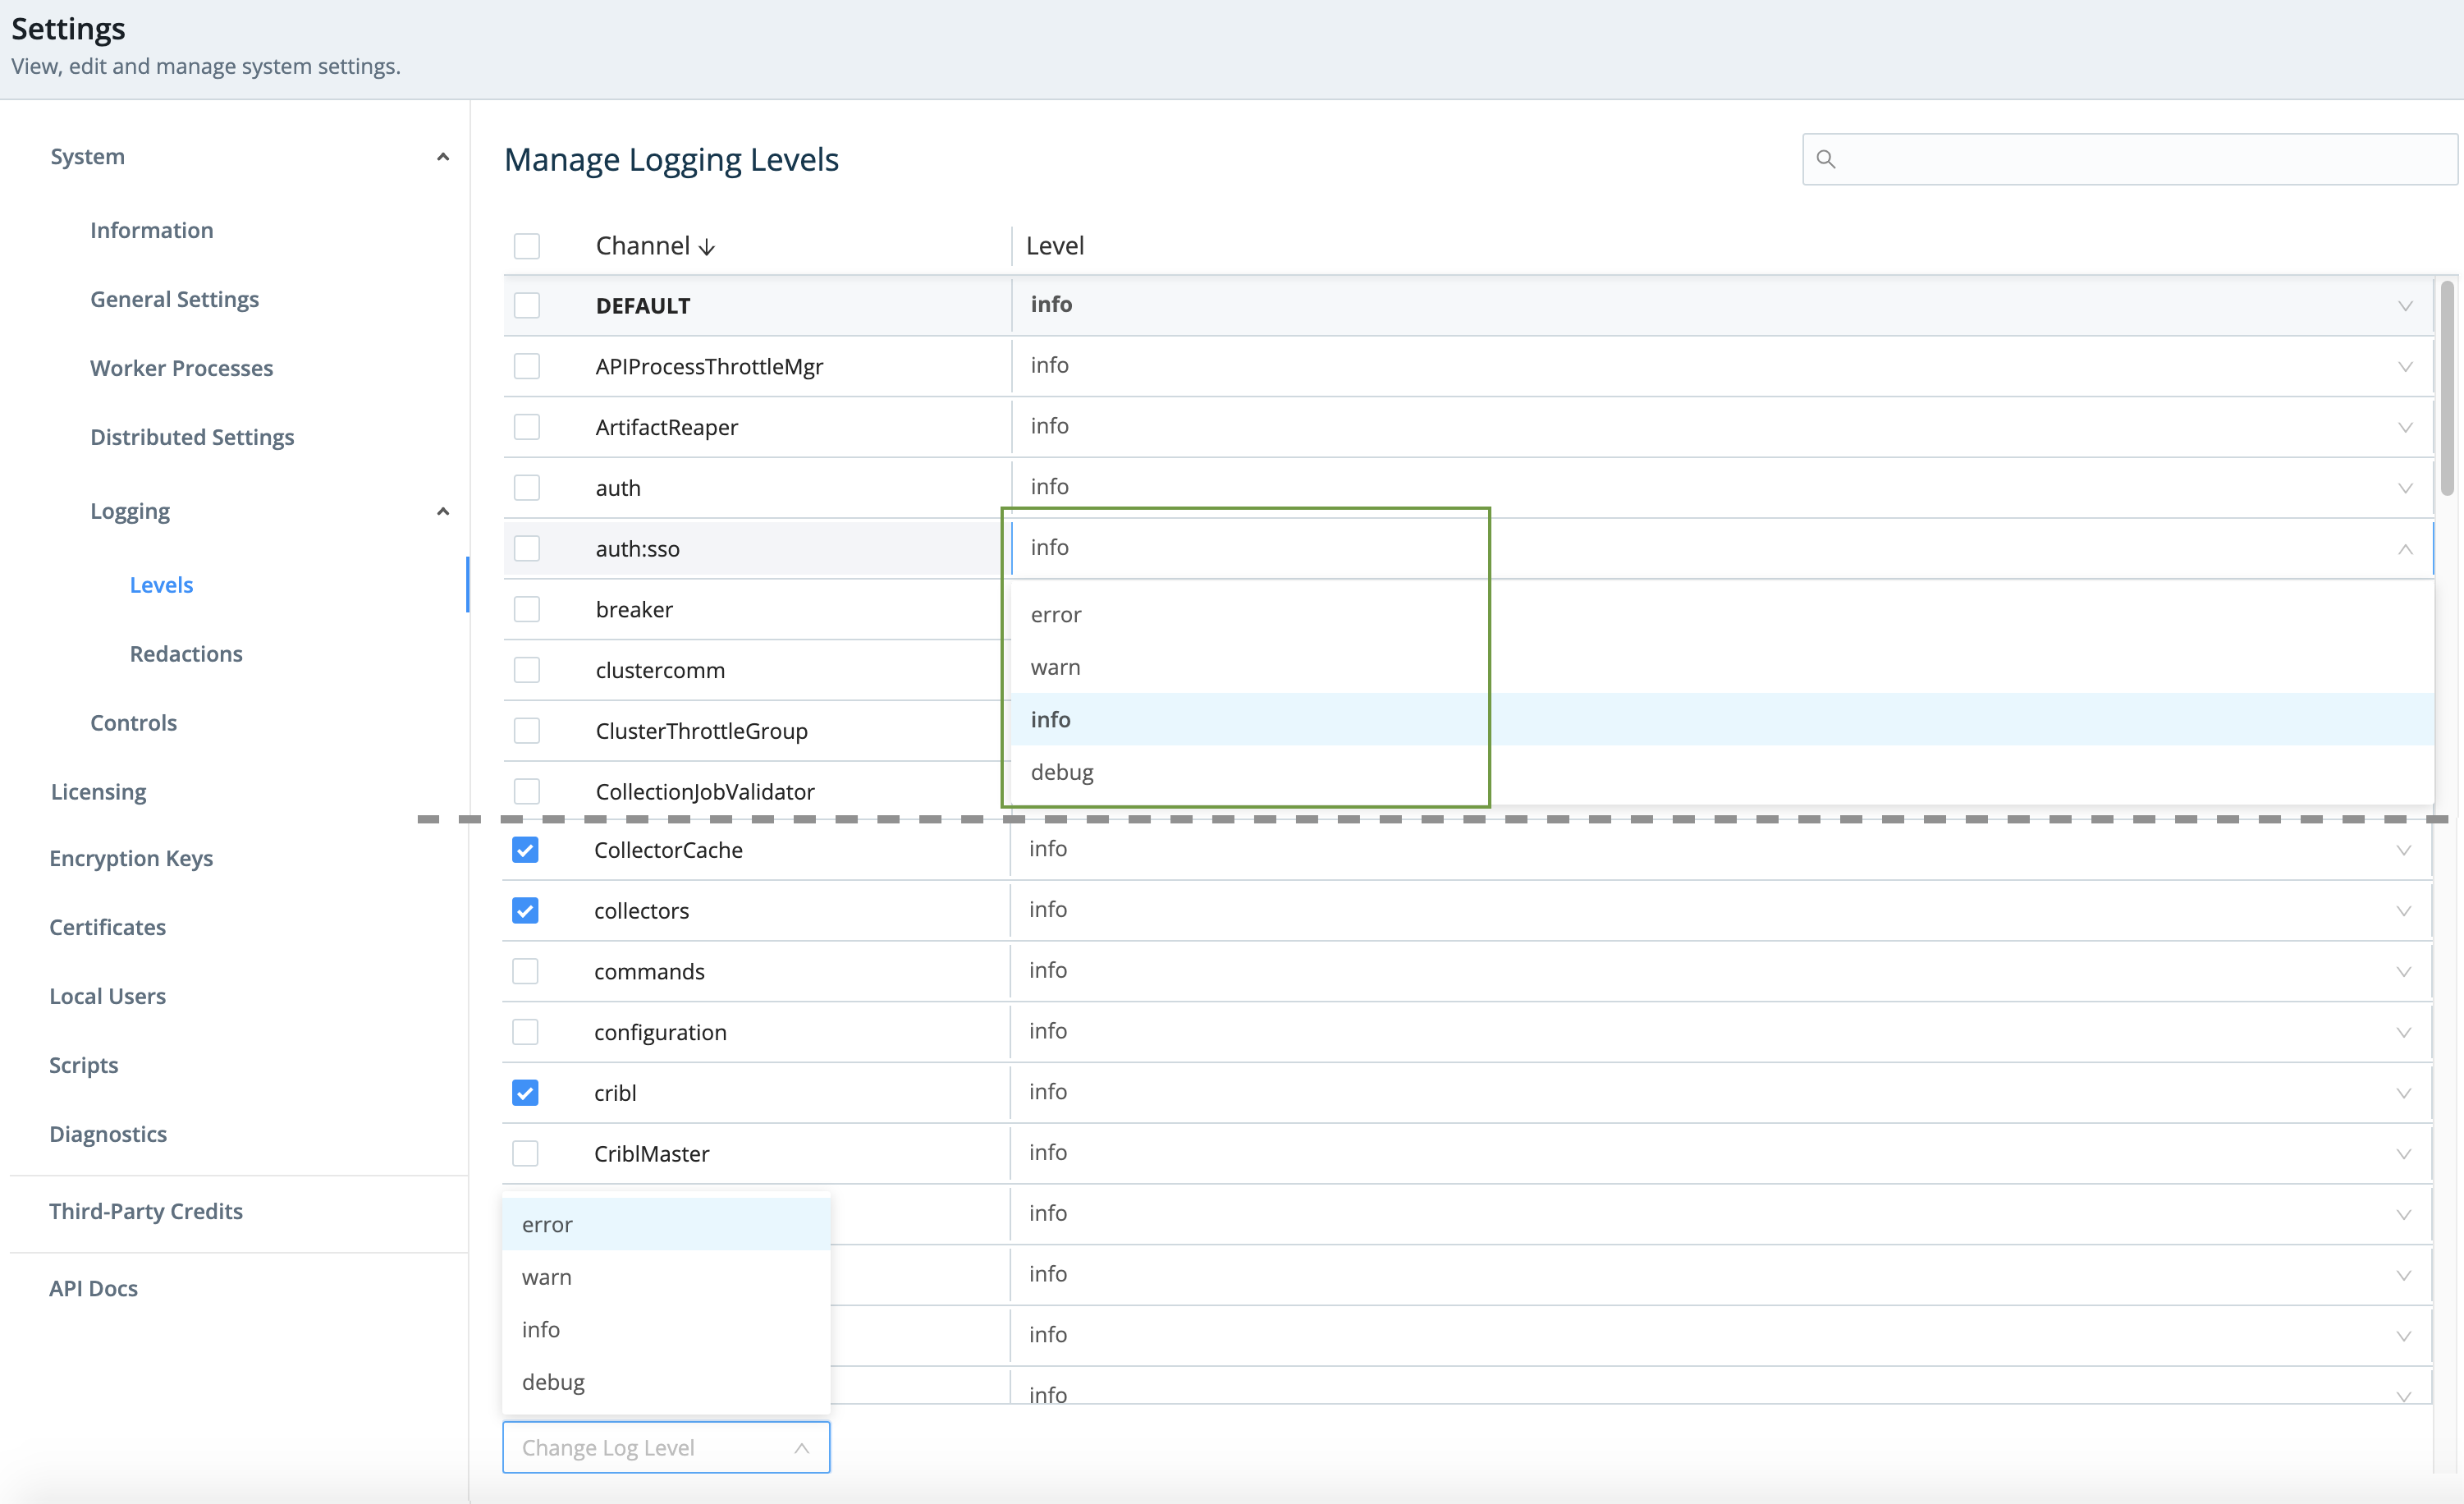This screenshot has height=1504, width=2464.
Task: Choose info in auth:sso level list
Action: pos(1722,719)
